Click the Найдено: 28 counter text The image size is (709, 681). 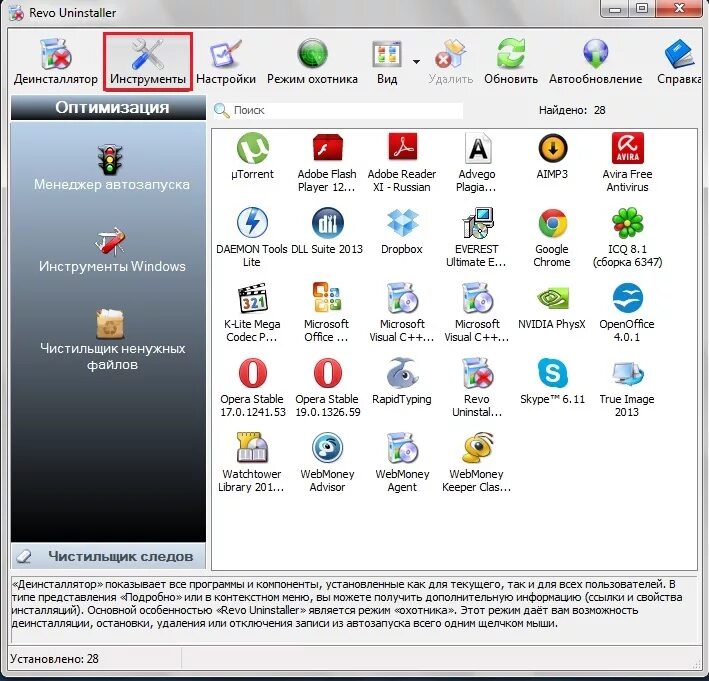point(572,110)
